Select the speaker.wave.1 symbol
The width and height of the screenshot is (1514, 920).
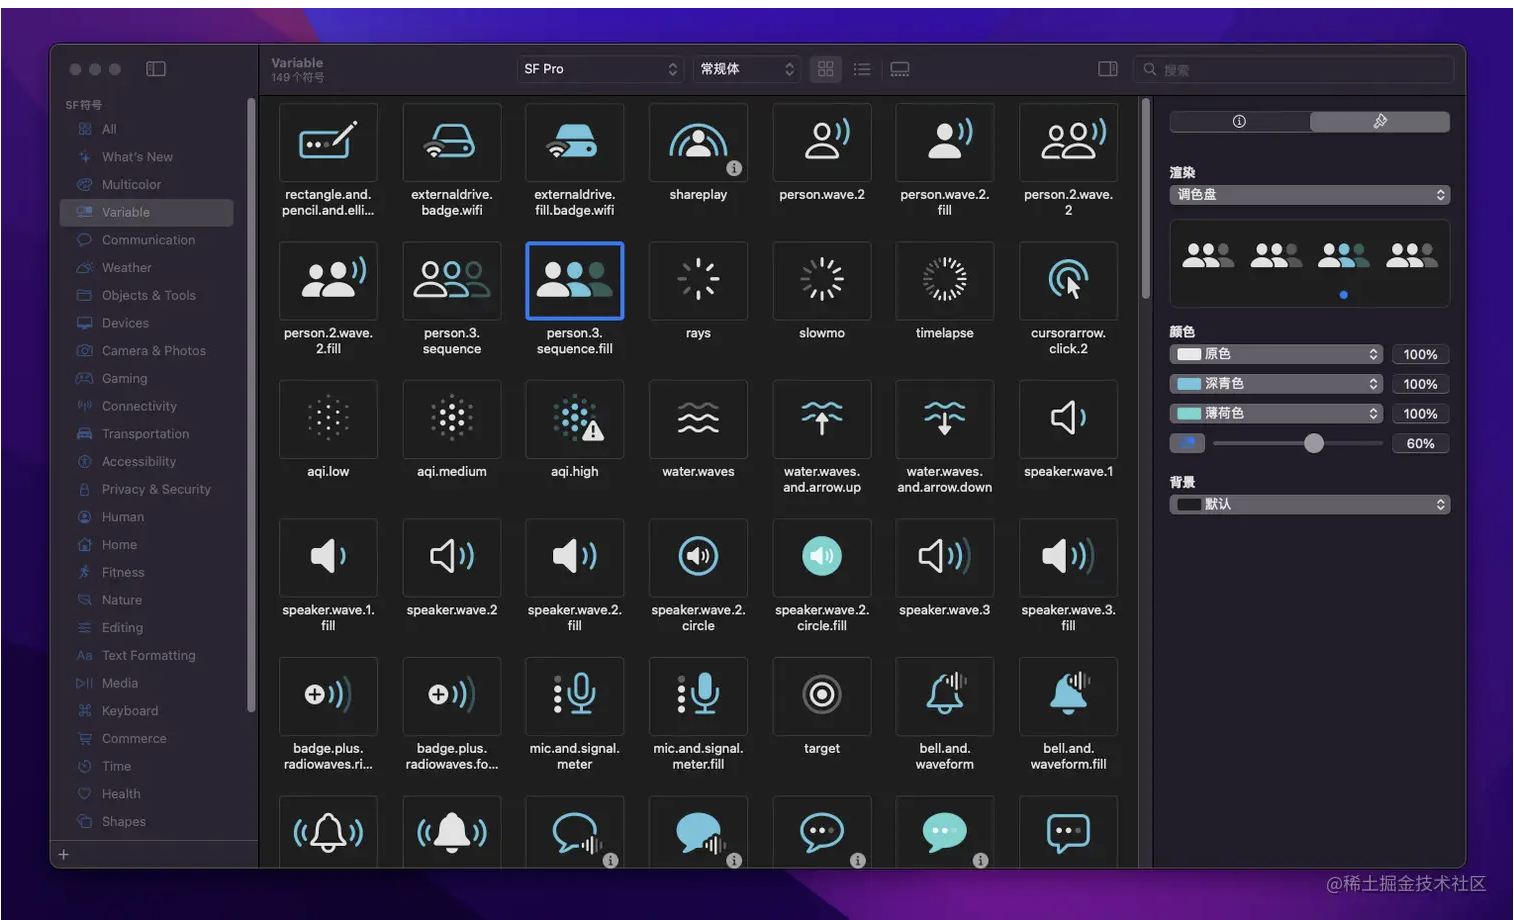tap(1068, 419)
